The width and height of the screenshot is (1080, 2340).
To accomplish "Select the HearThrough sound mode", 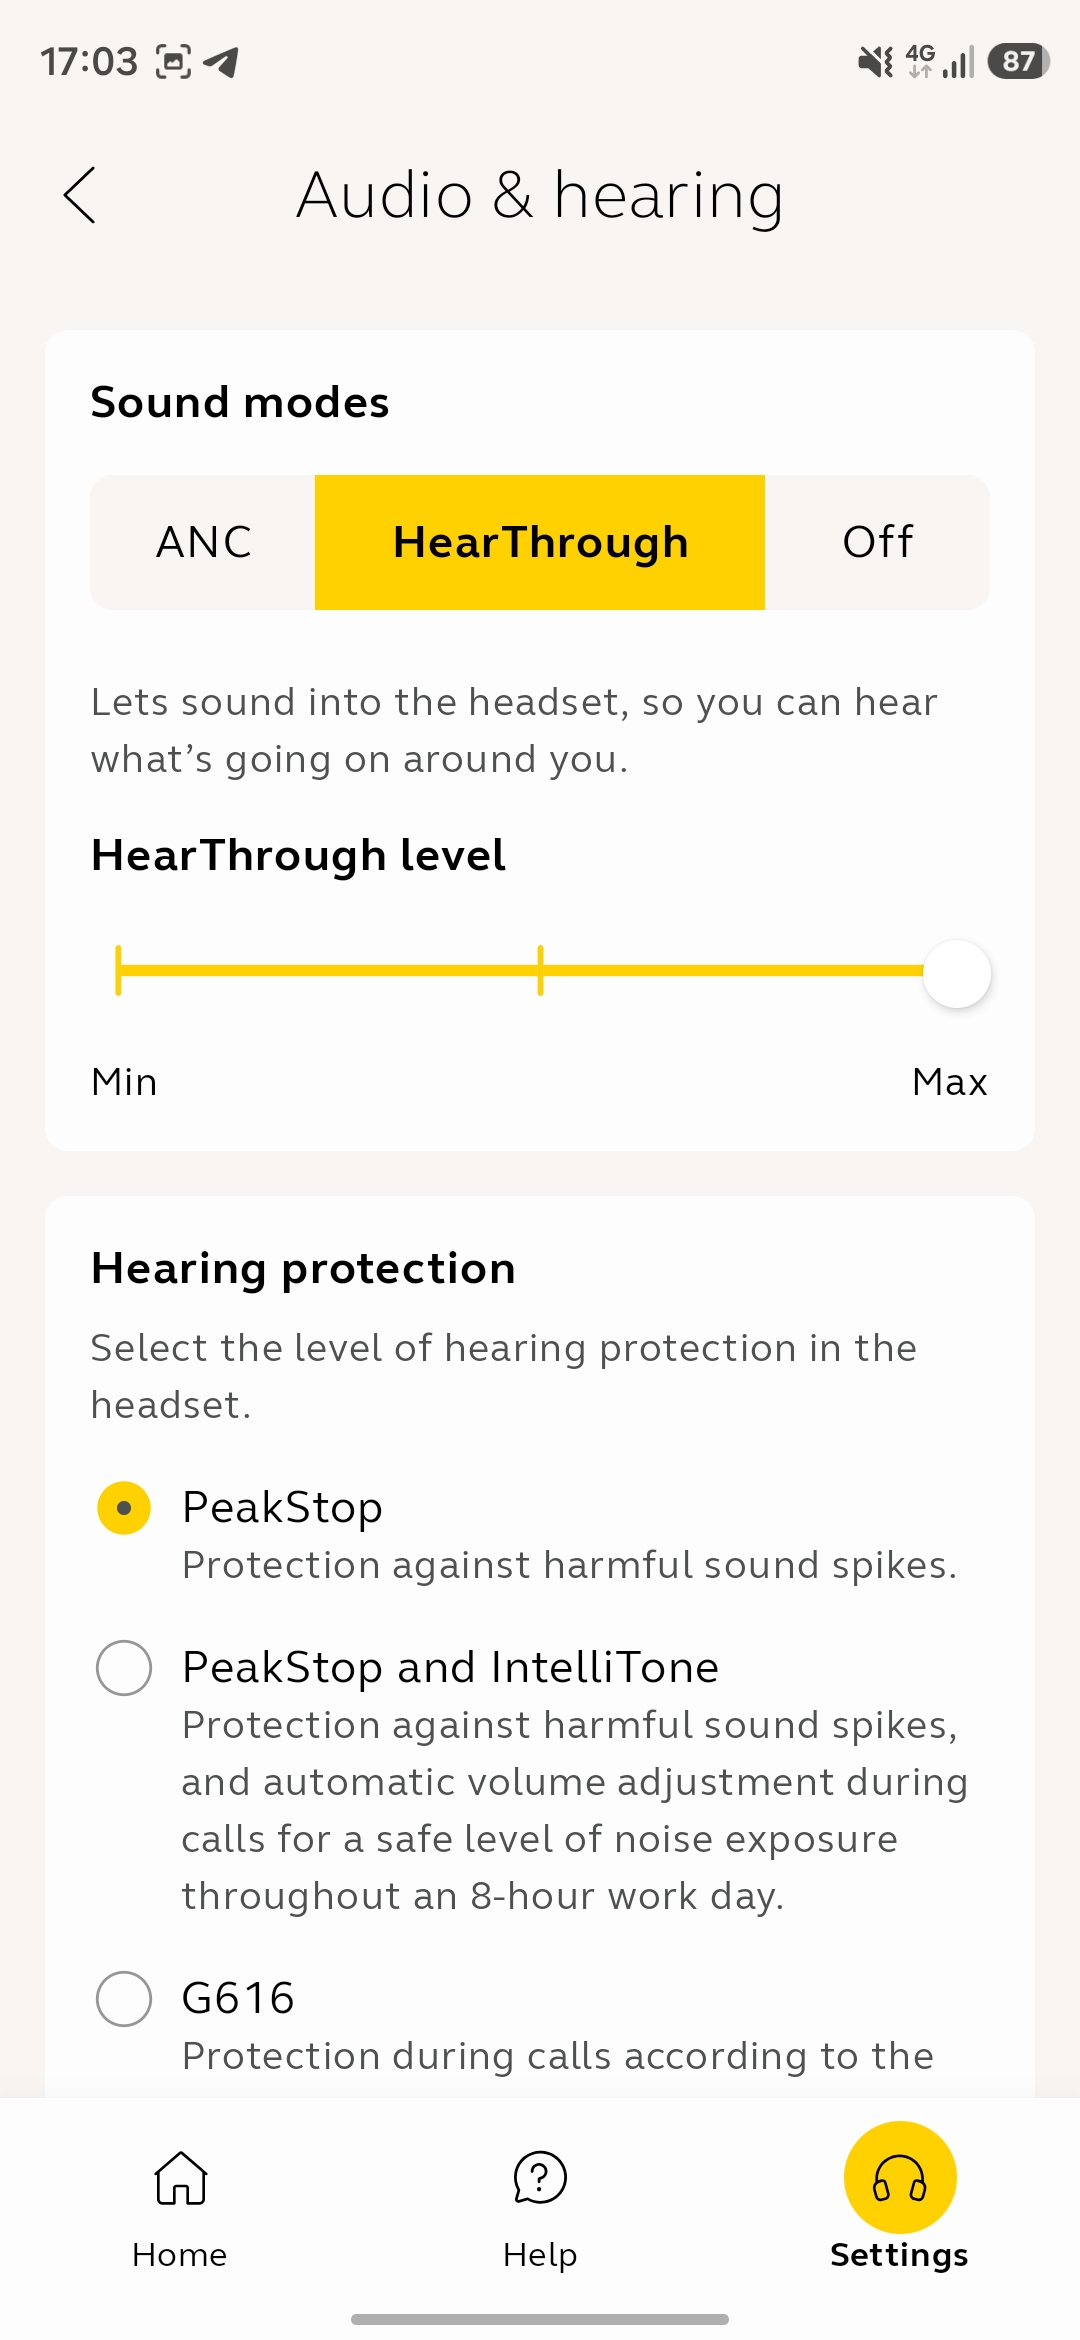I will pos(540,542).
